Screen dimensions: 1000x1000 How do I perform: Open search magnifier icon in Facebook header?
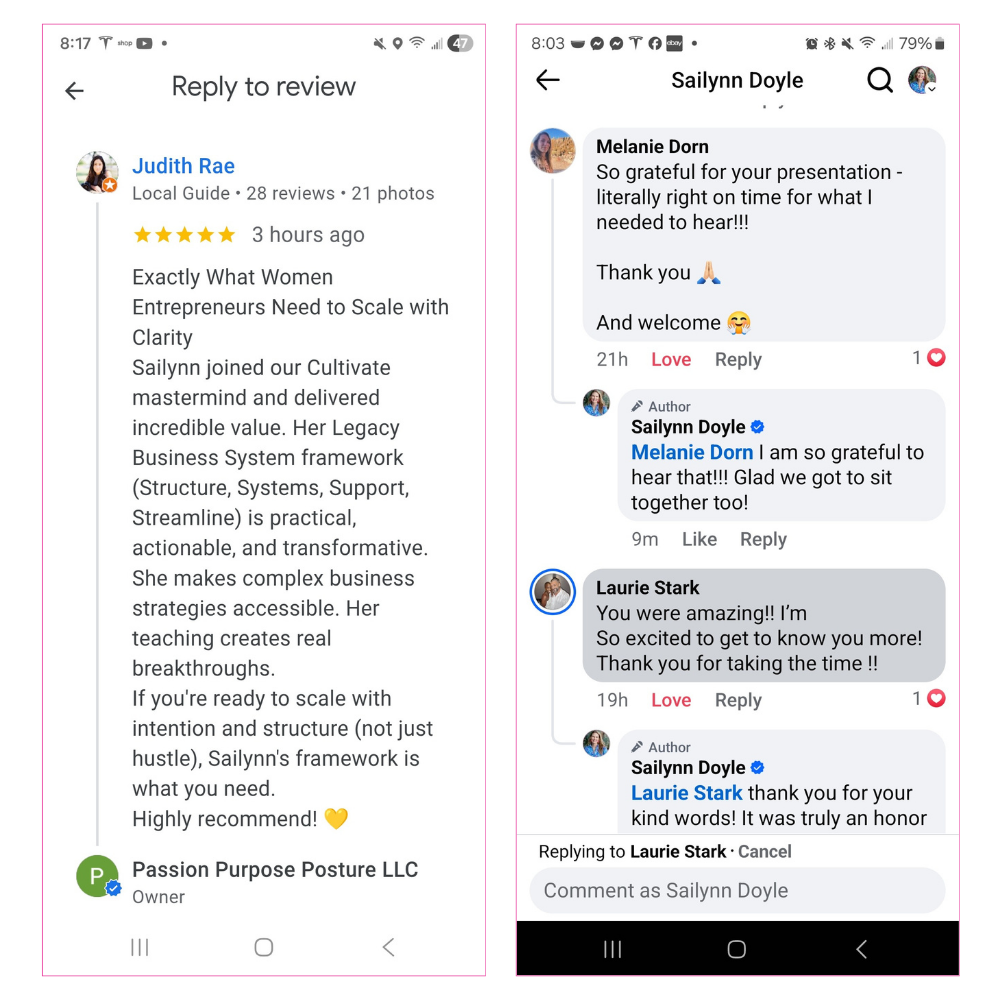pos(879,80)
